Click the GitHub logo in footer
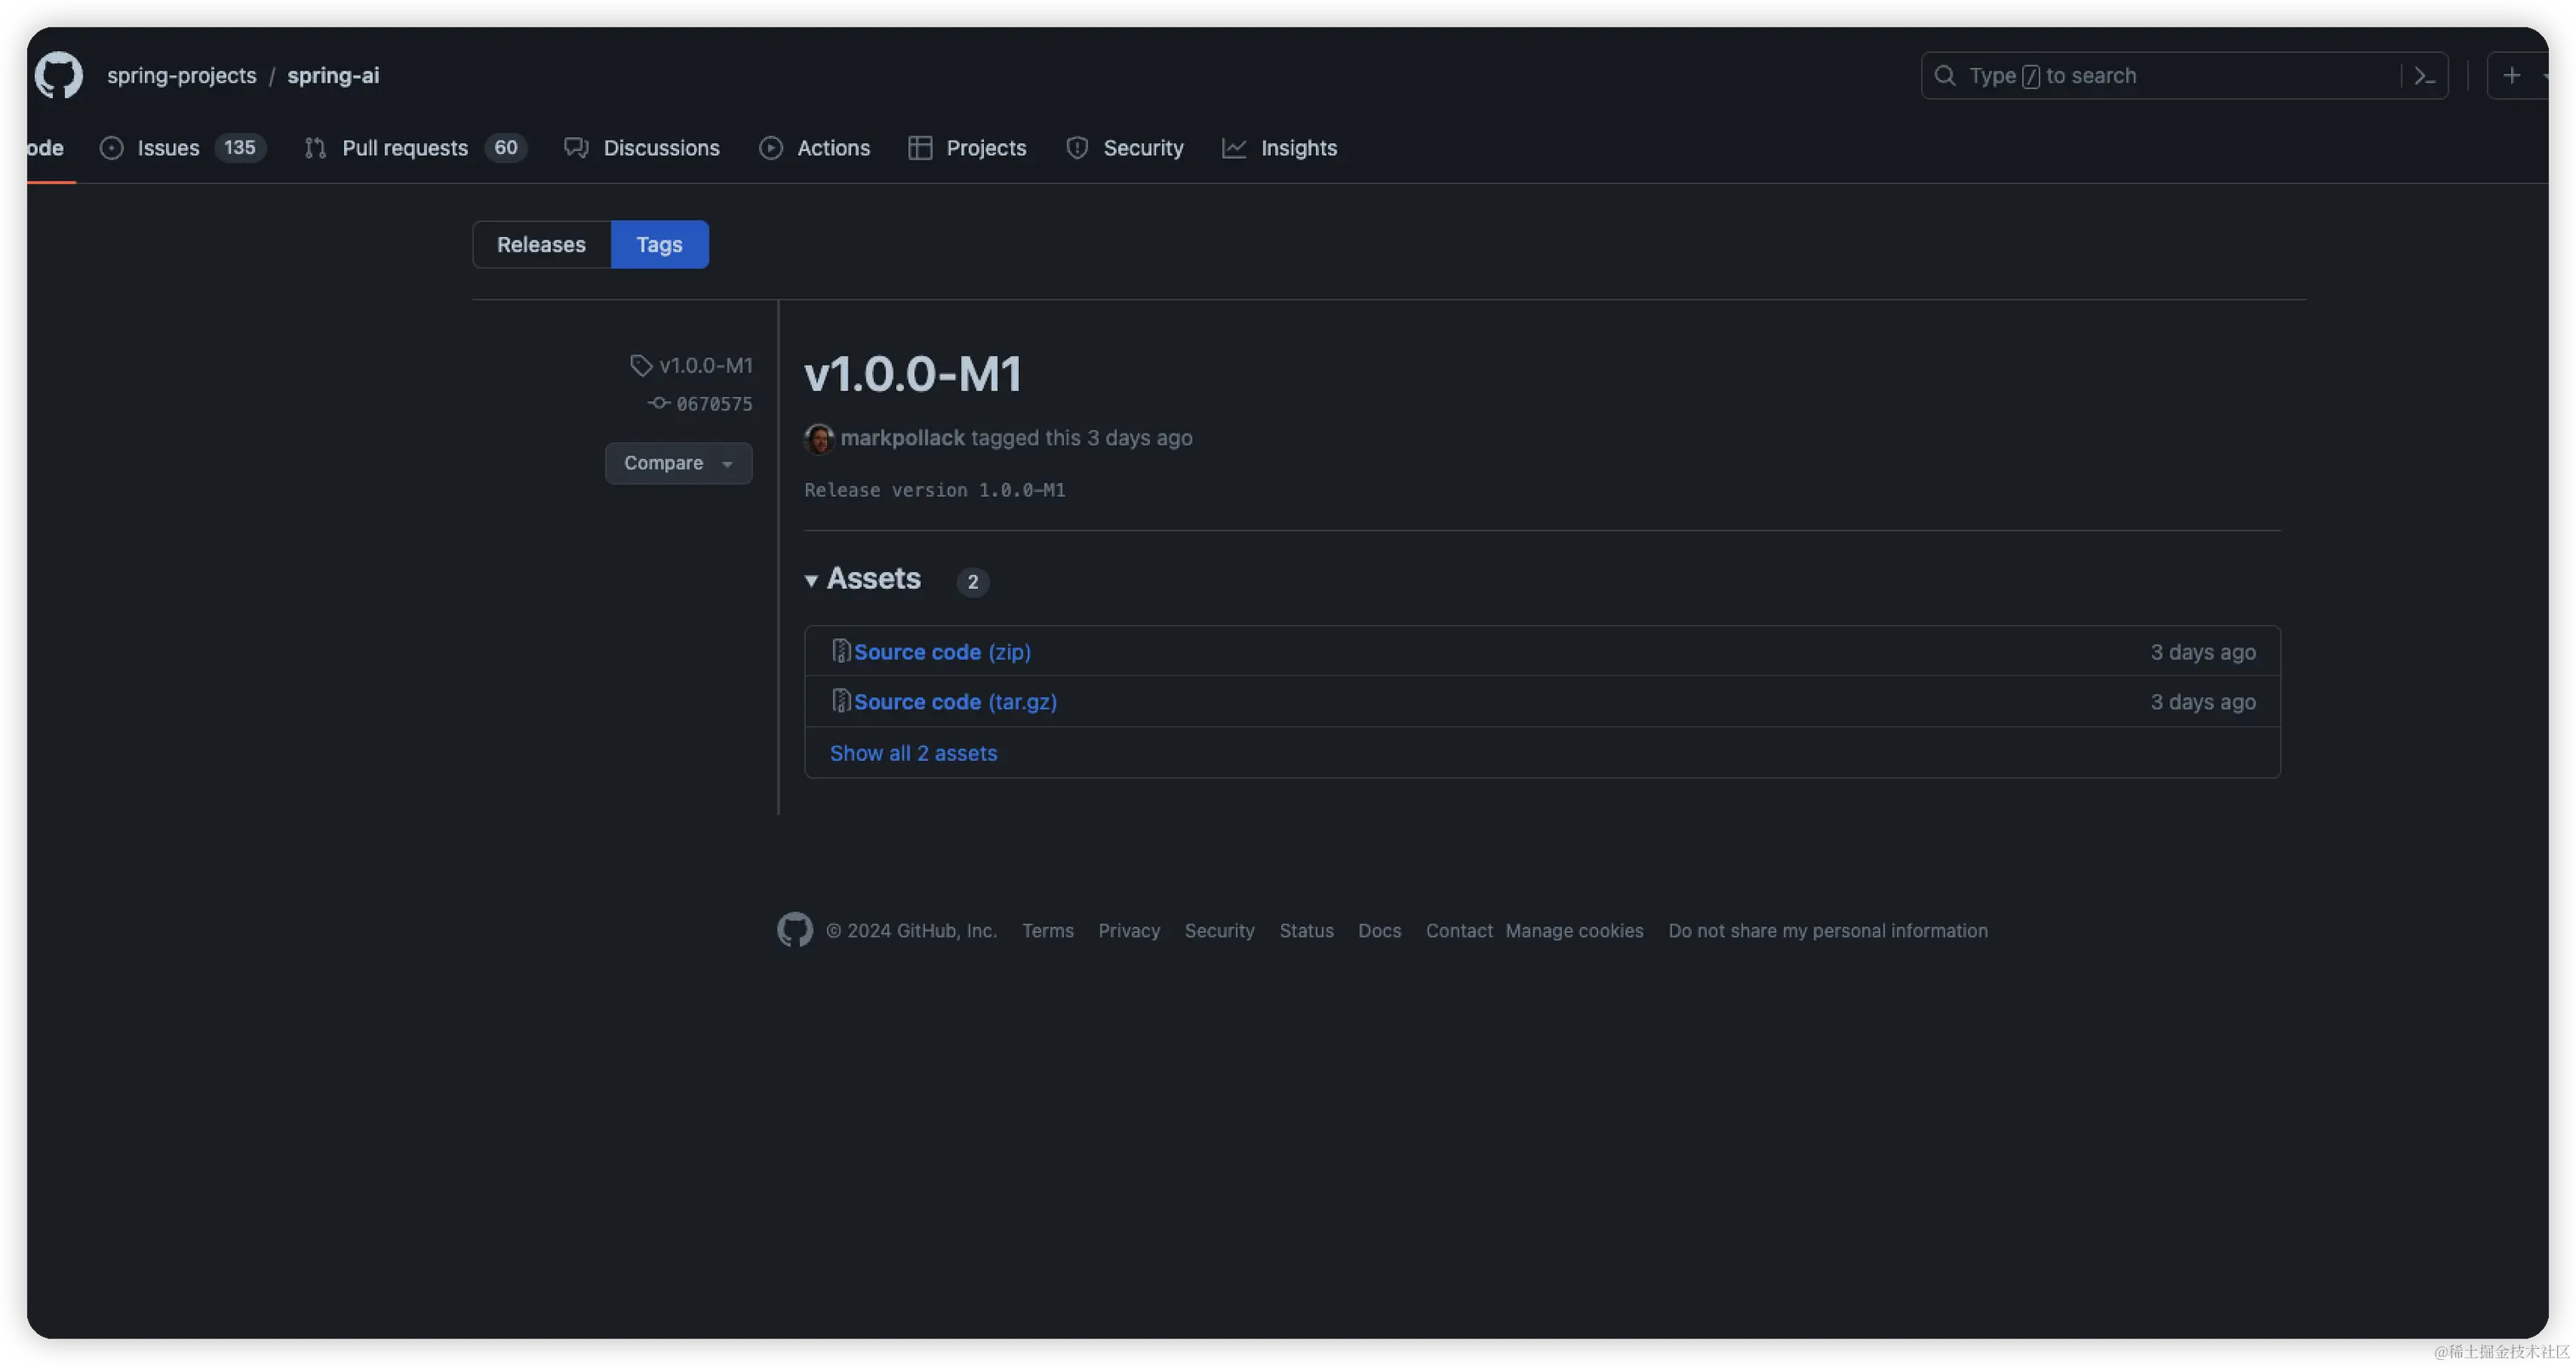This screenshot has width=2576, height=1366. point(795,930)
